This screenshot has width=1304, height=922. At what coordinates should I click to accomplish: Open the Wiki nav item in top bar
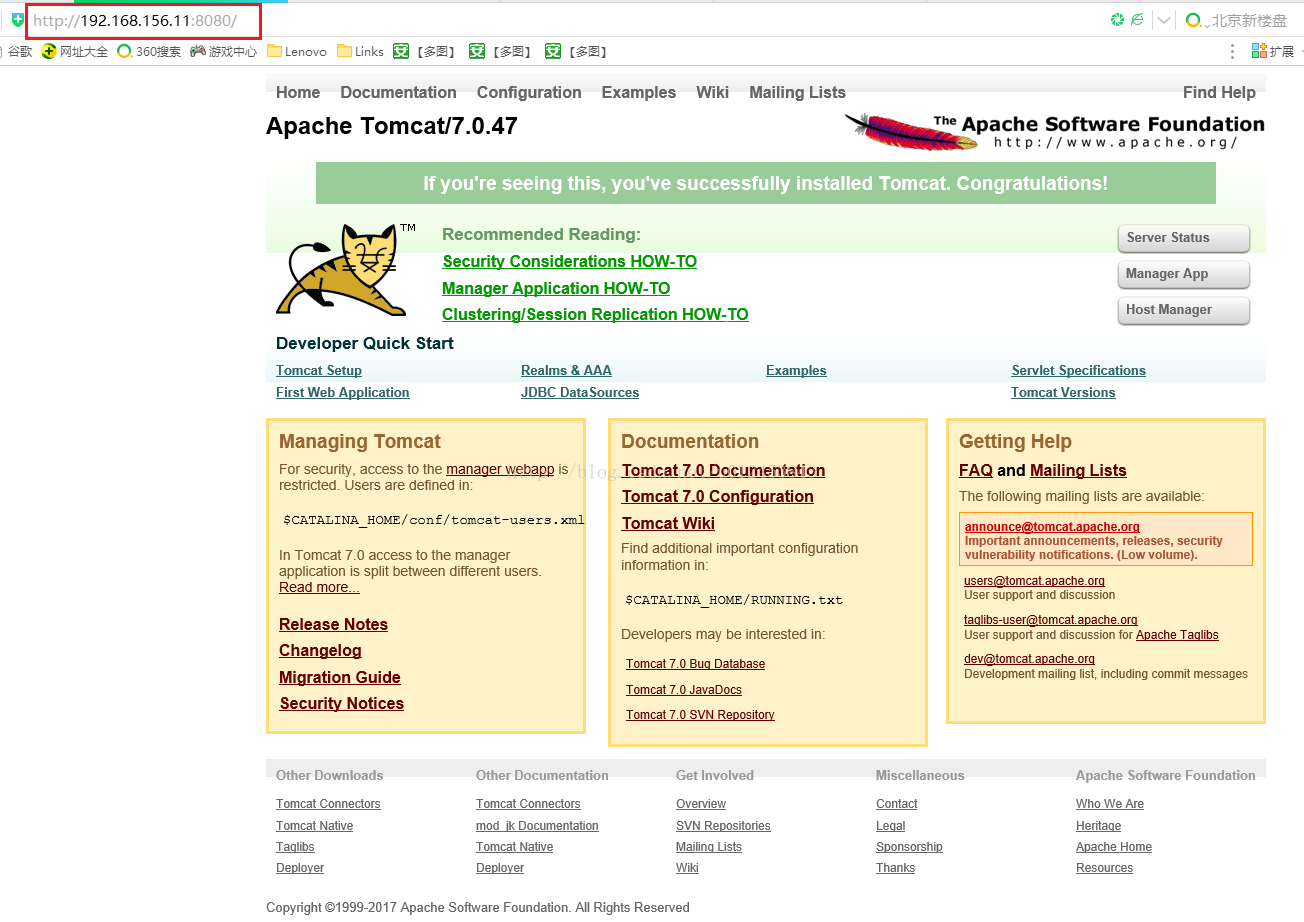pyautogui.click(x=712, y=92)
